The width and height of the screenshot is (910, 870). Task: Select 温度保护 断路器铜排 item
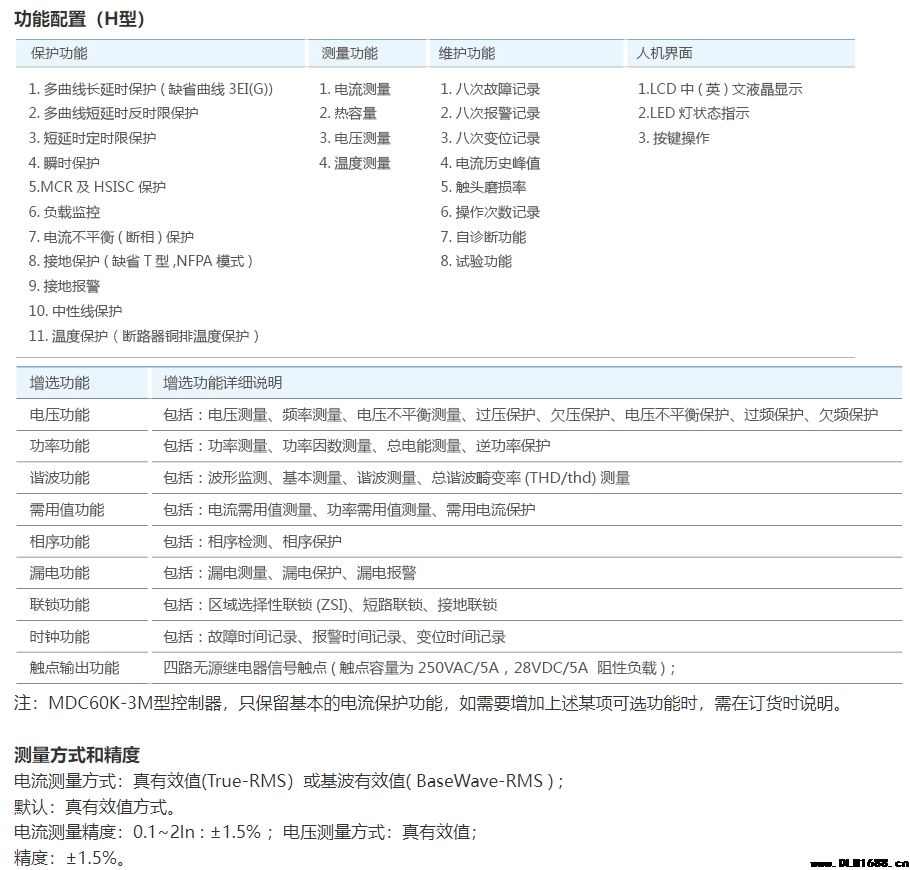144,336
